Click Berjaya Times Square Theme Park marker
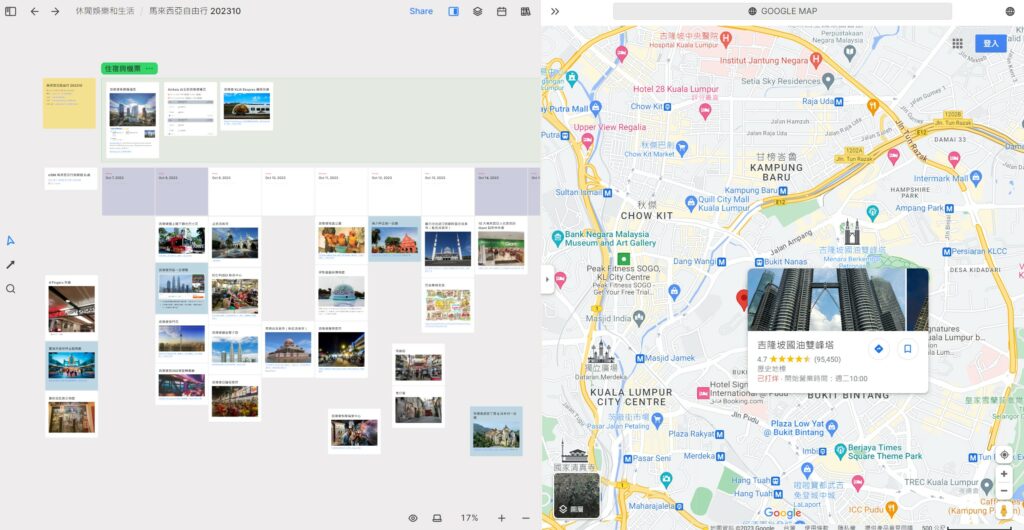Viewport: 1024px width, 530px height. pos(840,451)
